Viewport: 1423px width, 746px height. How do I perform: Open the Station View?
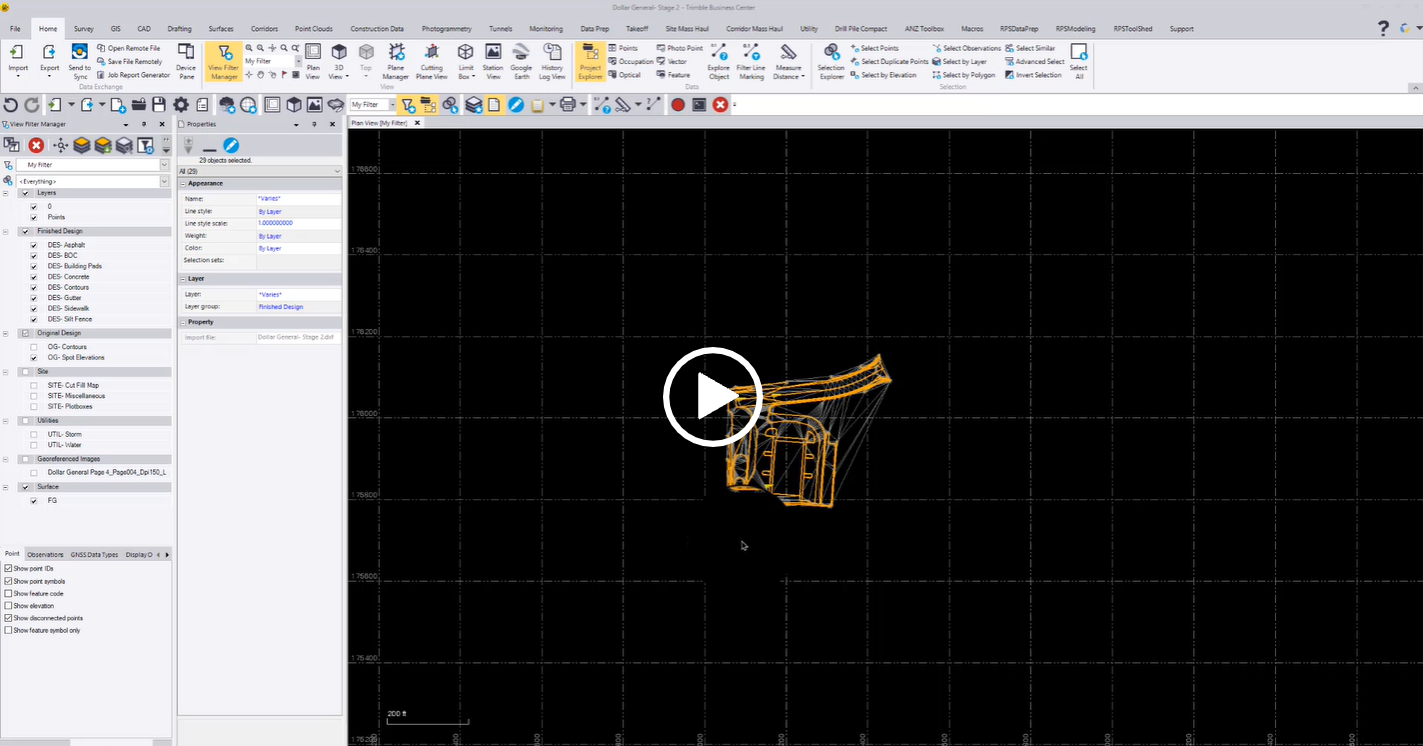click(493, 61)
